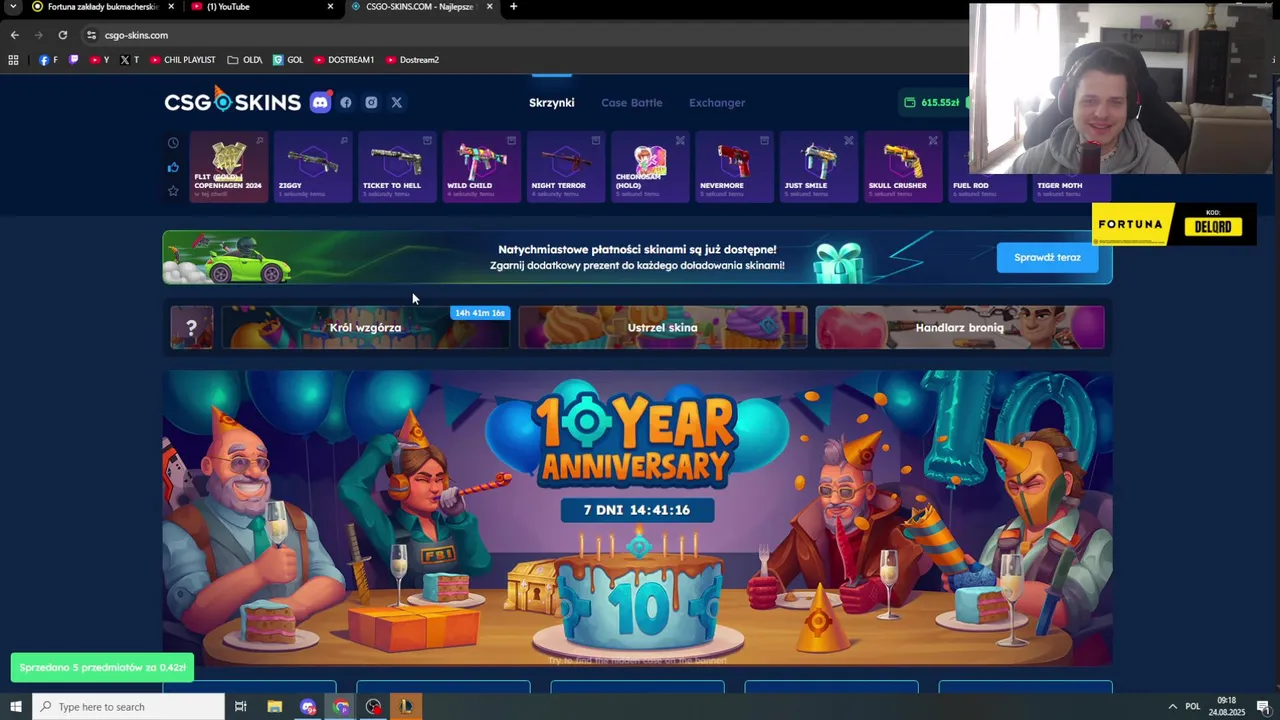Close the Fortuna browser tab

coord(171,7)
